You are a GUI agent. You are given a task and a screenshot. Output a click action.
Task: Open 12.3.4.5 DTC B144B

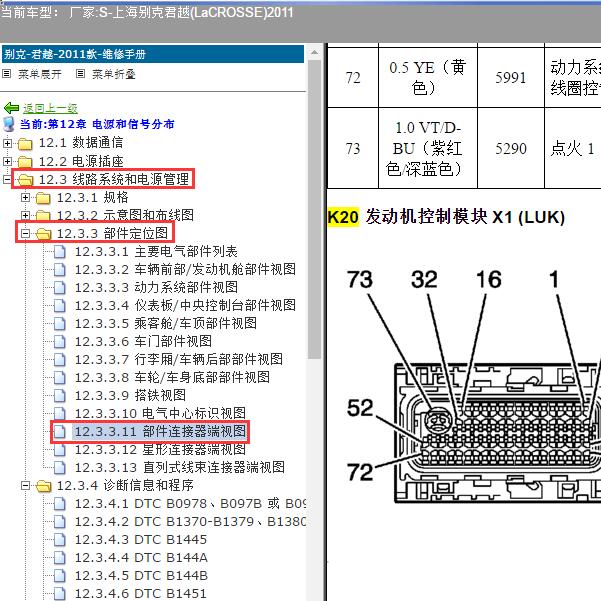pos(141,576)
